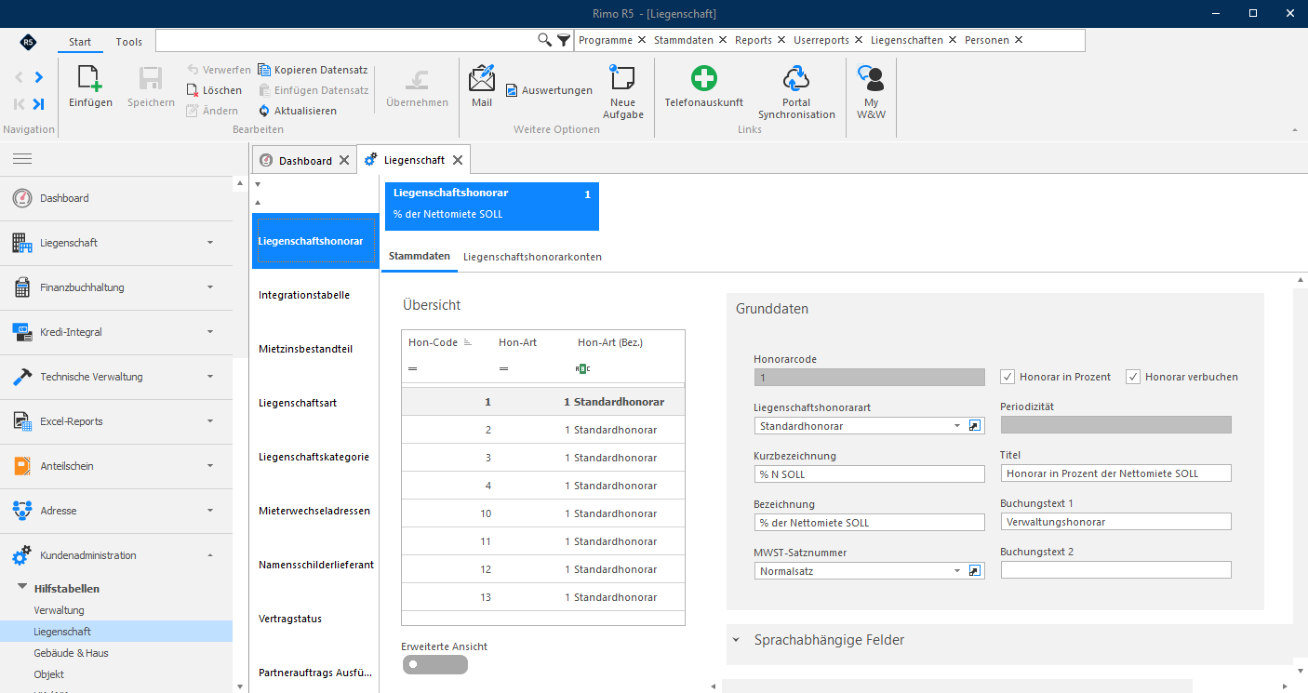The image size is (1308, 693).
Task: Close the Liegenschaft document tab
Action: tap(458, 160)
